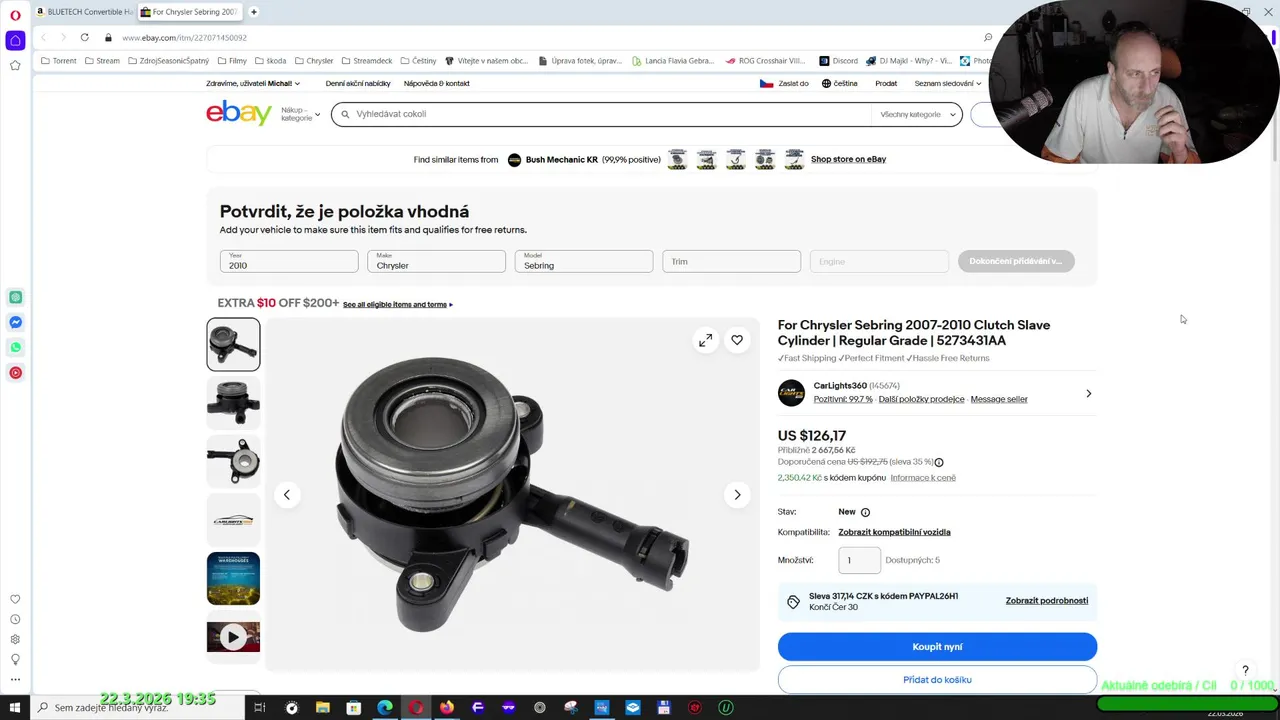Open Zobrazit podrobnosti coupon link
1280x720 pixels.
coord(1047,600)
